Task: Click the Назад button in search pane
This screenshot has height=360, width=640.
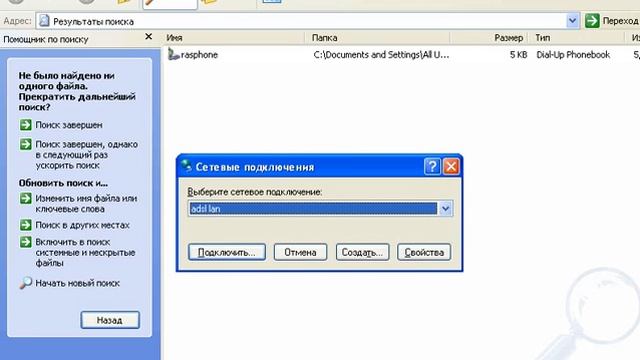Action: (x=110, y=320)
